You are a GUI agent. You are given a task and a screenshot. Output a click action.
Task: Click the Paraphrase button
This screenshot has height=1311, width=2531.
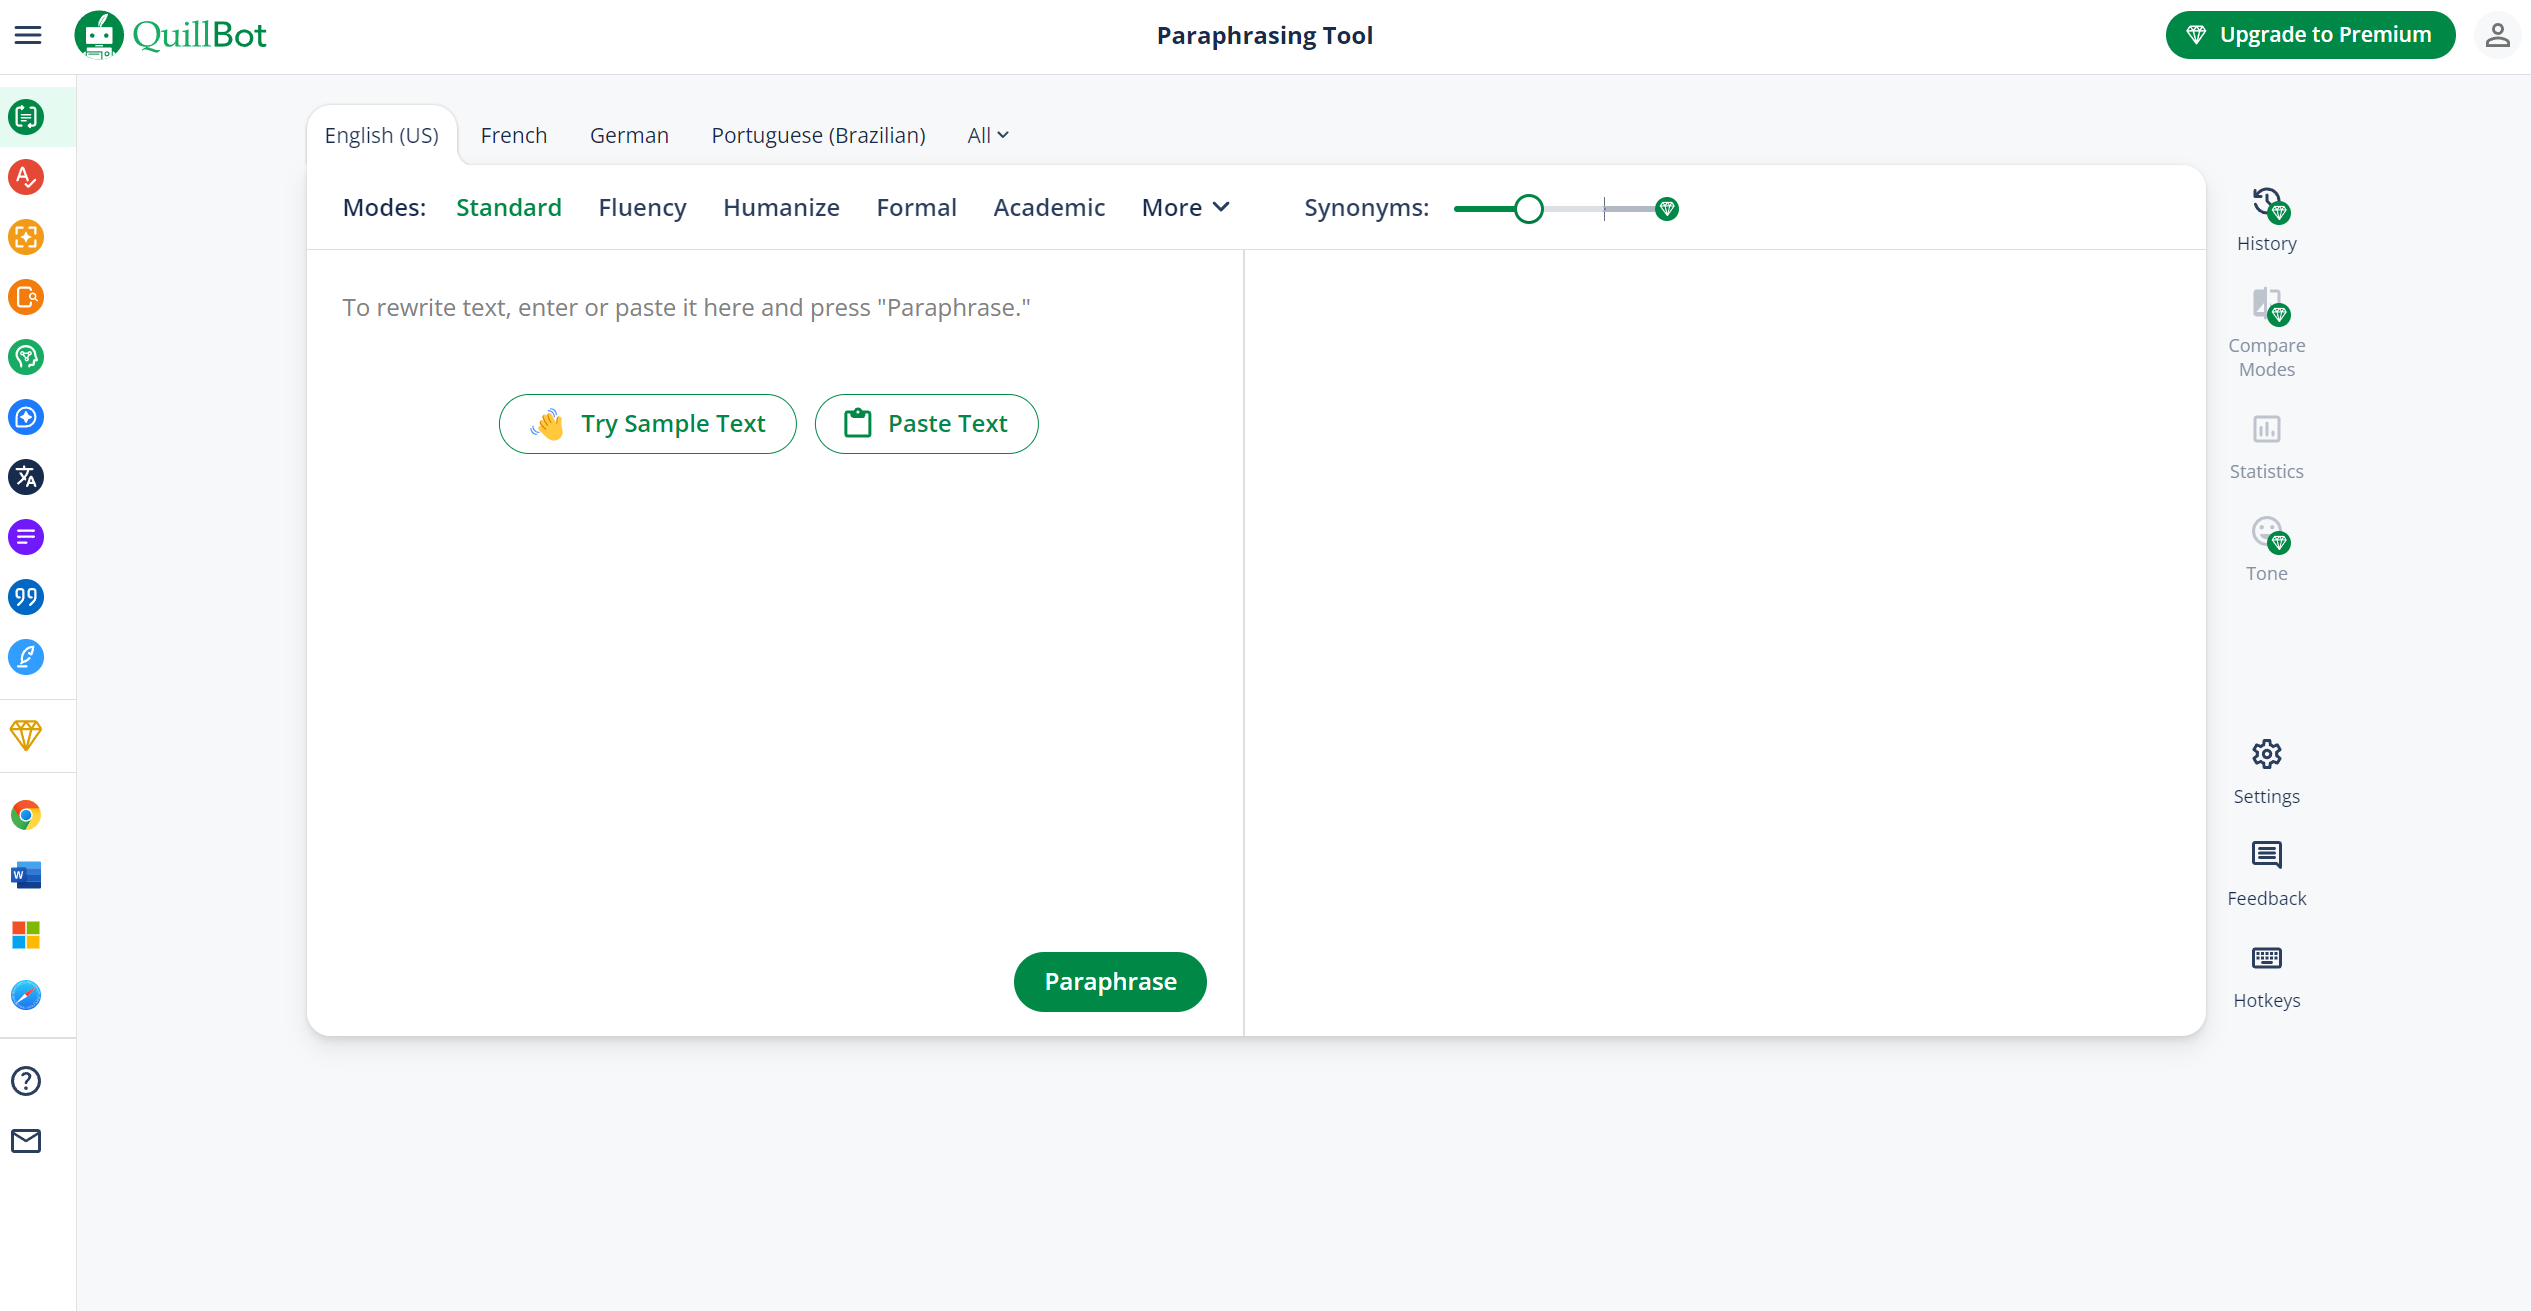tap(1110, 981)
